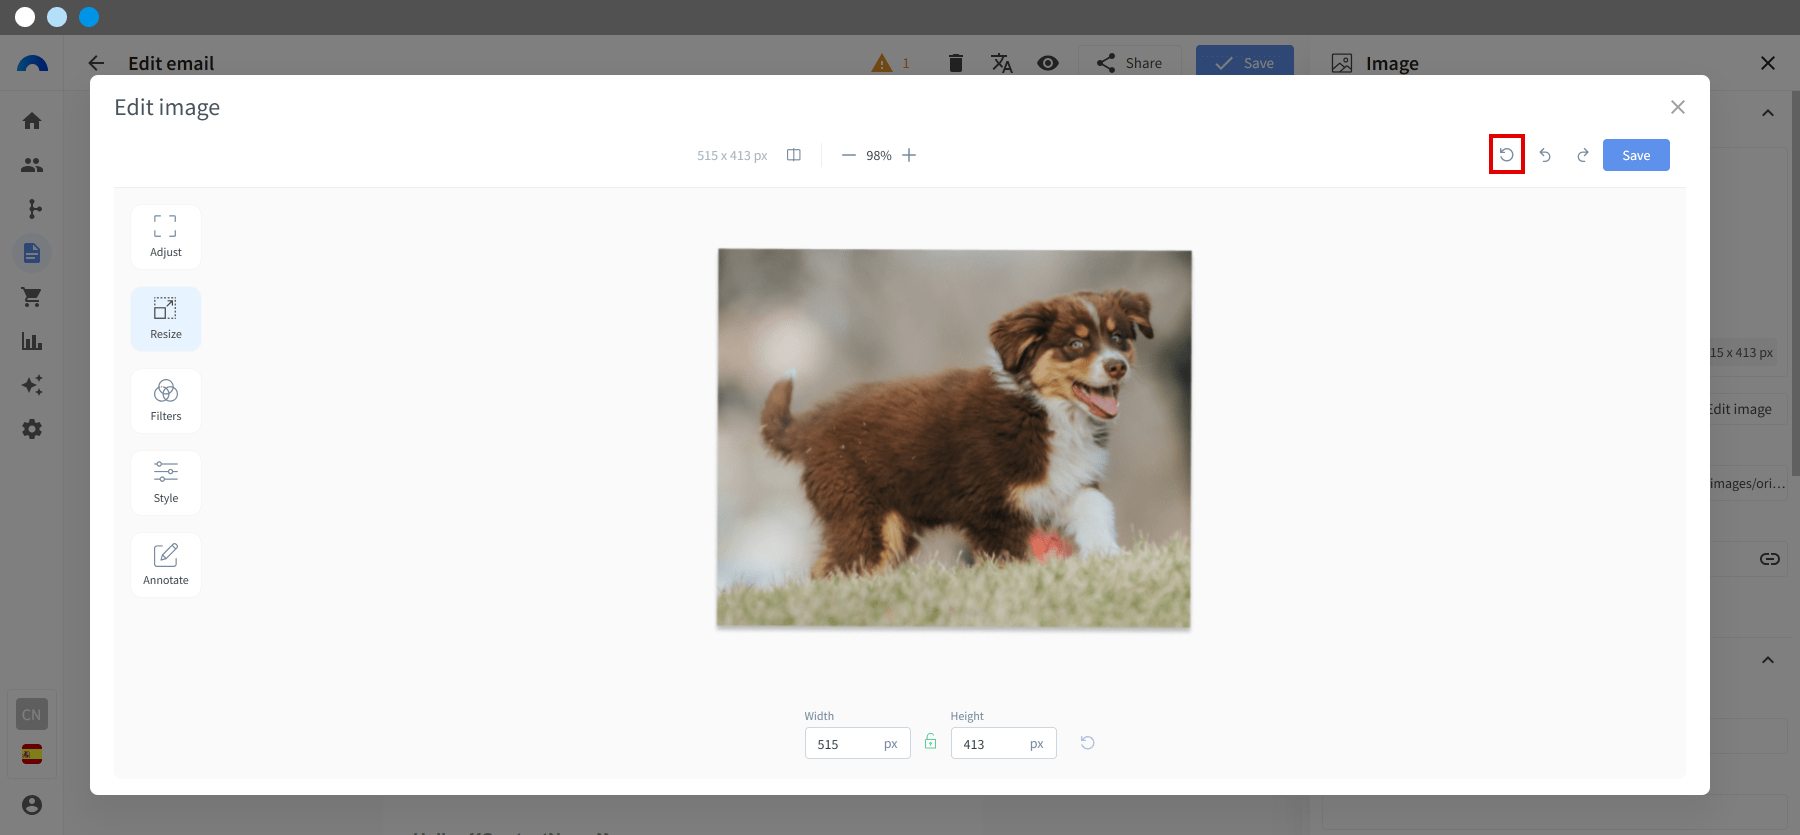The height and width of the screenshot is (835, 1800).
Task: Click the Width input field
Action: click(858, 743)
